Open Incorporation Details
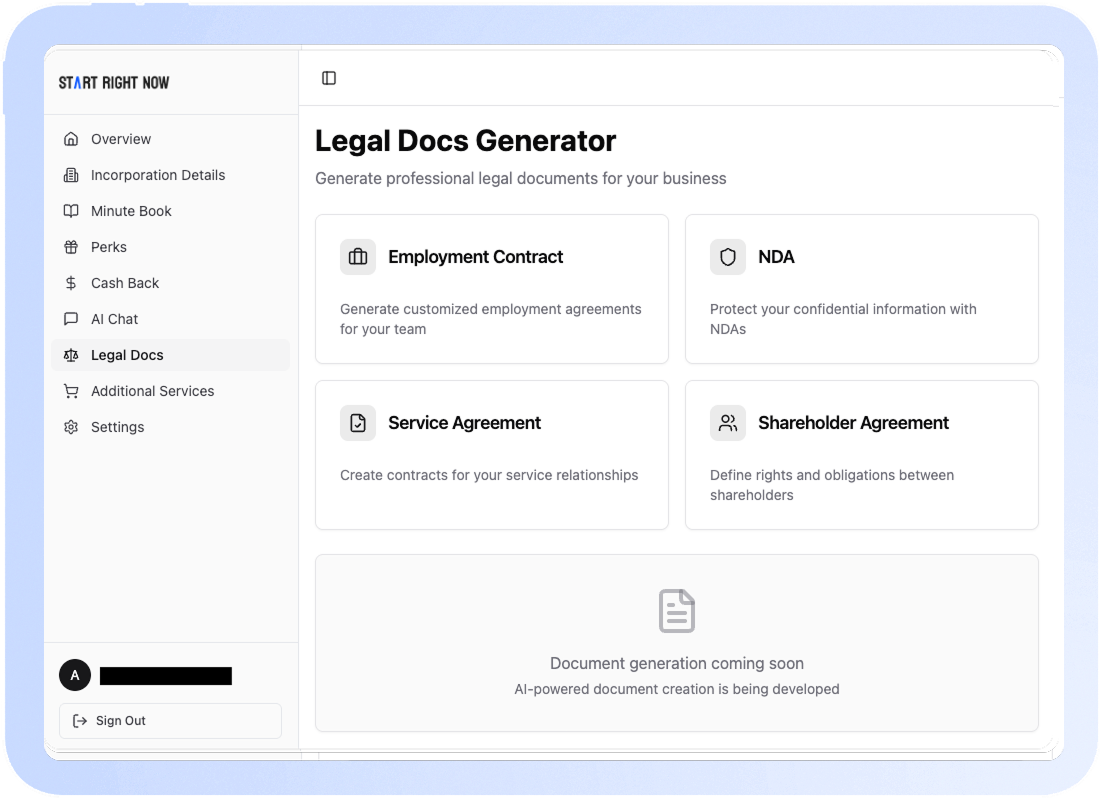Viewport: 1100px width, 798px height. click(158, 175)
